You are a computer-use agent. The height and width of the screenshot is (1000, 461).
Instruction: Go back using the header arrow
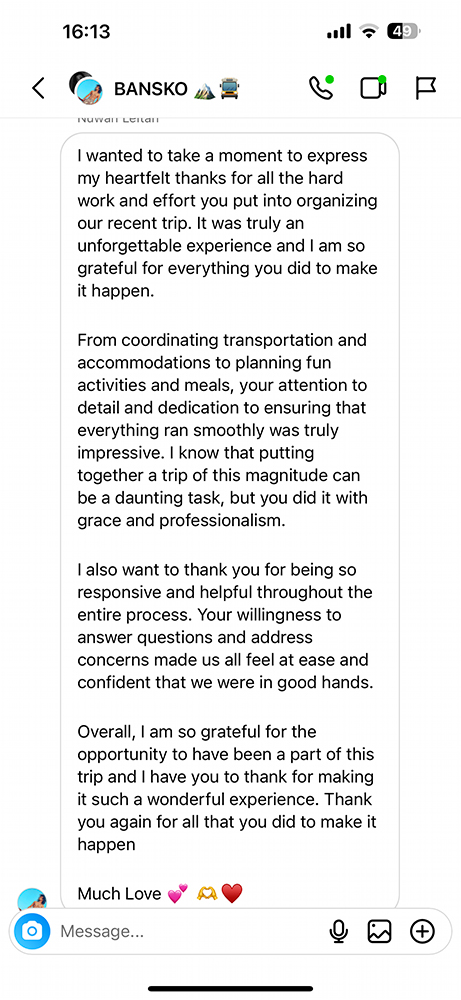(39, 88)
